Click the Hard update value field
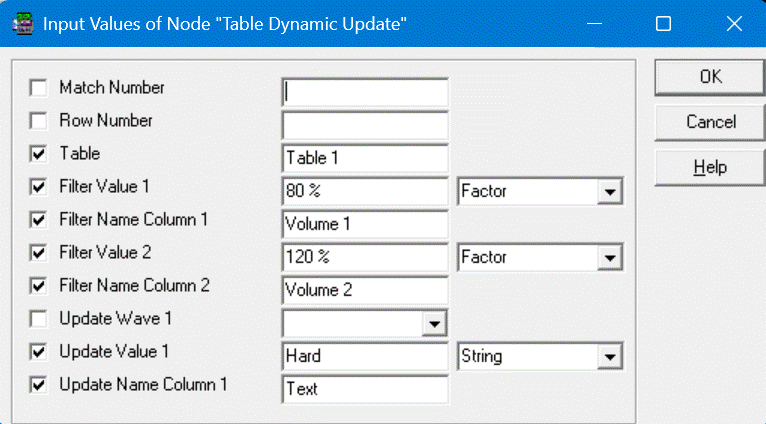This screenshot has height=424, width=766. tap(365, 356)
